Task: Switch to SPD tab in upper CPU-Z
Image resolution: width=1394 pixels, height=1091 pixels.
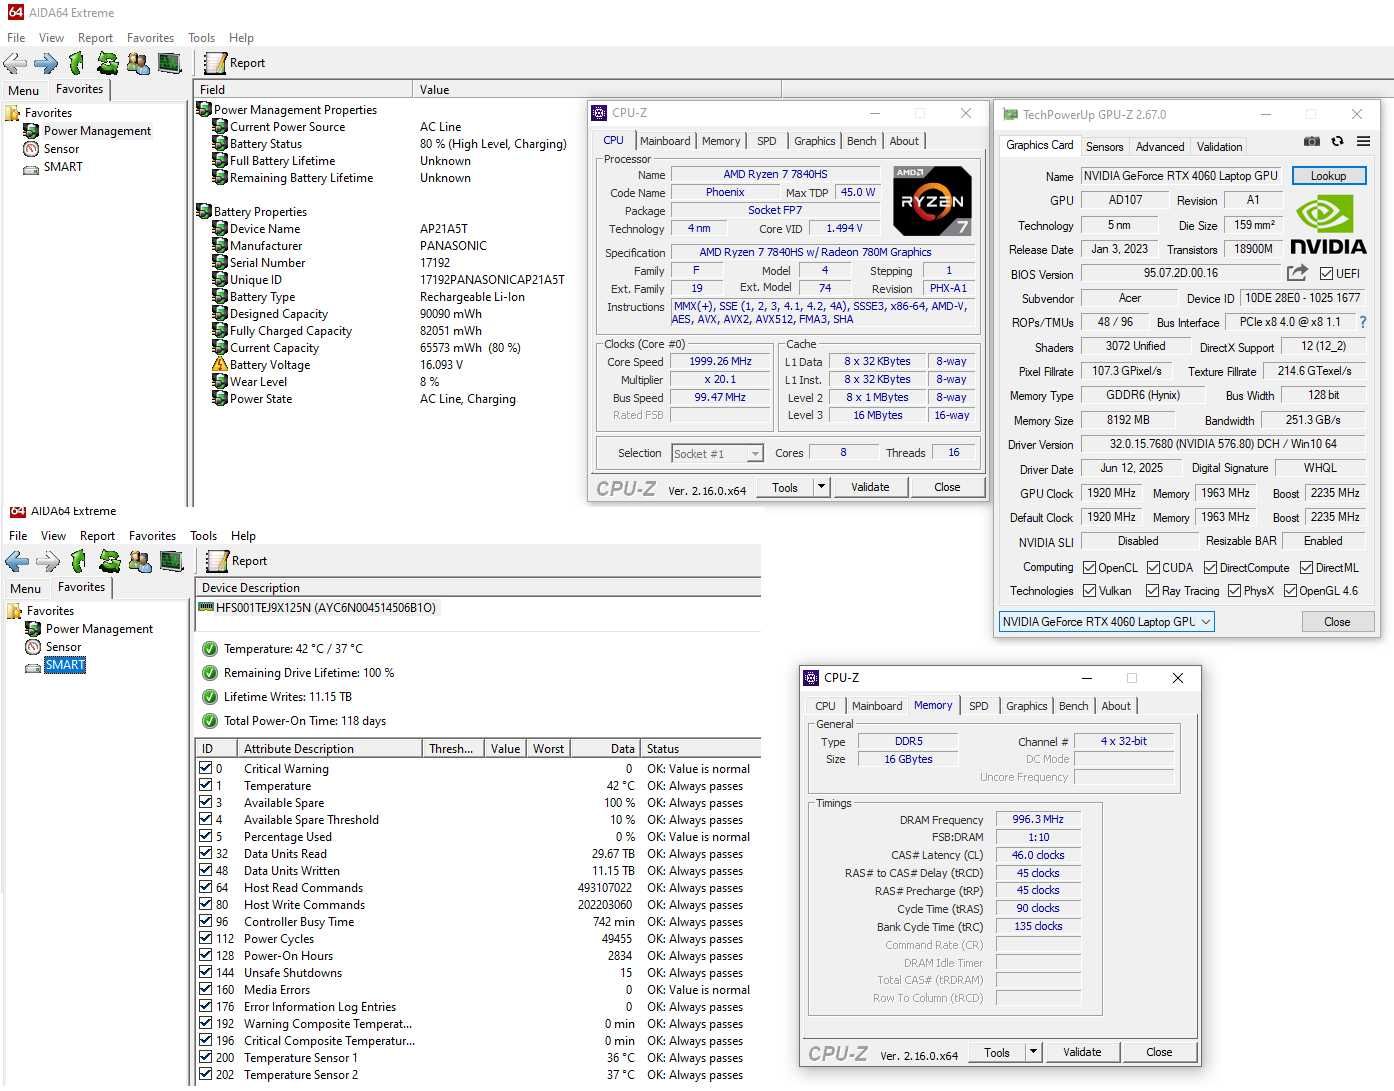Action: tap(767, 141)
